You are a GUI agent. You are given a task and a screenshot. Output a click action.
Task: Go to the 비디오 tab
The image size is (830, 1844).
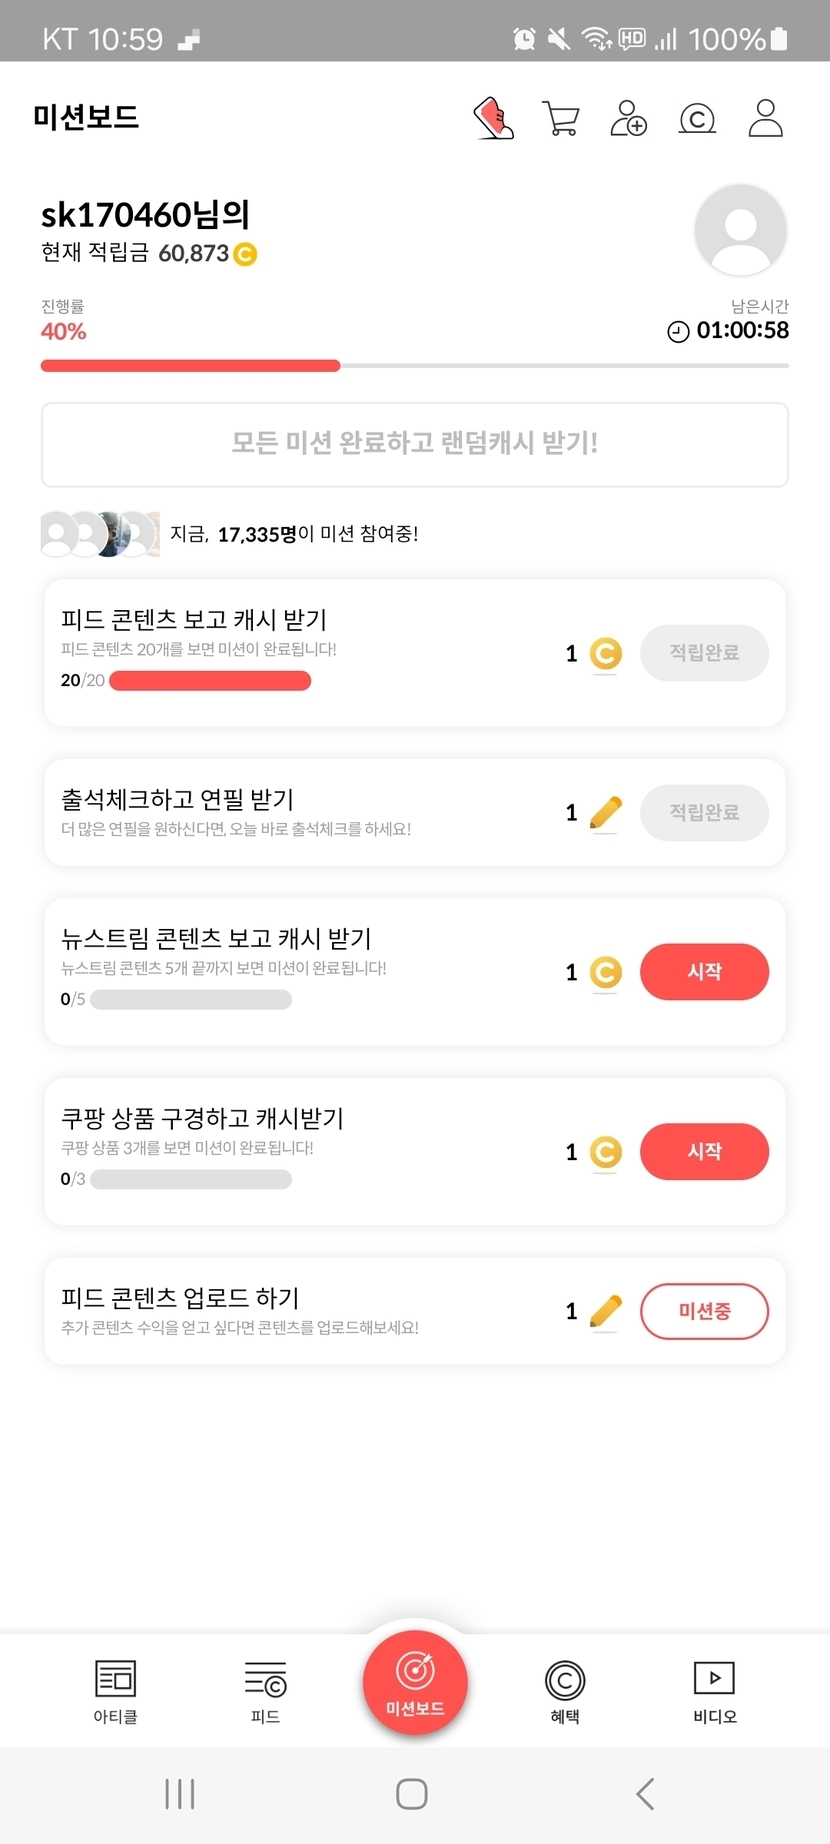[x=714, y=1692]
